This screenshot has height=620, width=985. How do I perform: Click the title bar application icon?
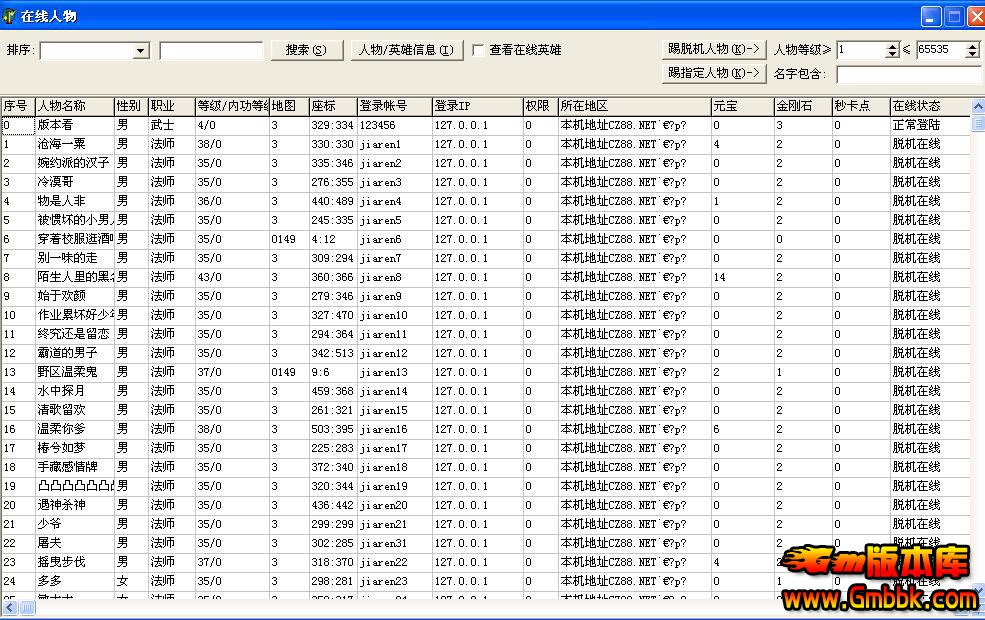[12, 15]
